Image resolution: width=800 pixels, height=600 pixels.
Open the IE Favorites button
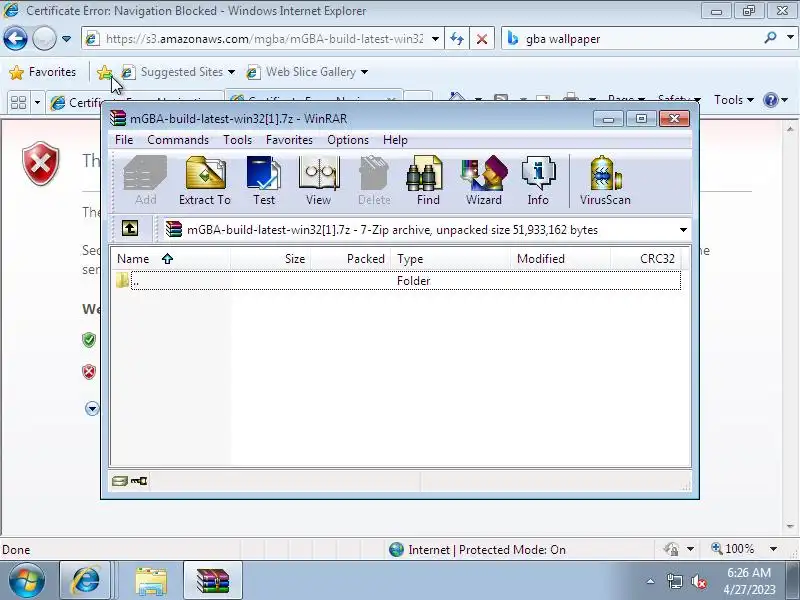43,72
